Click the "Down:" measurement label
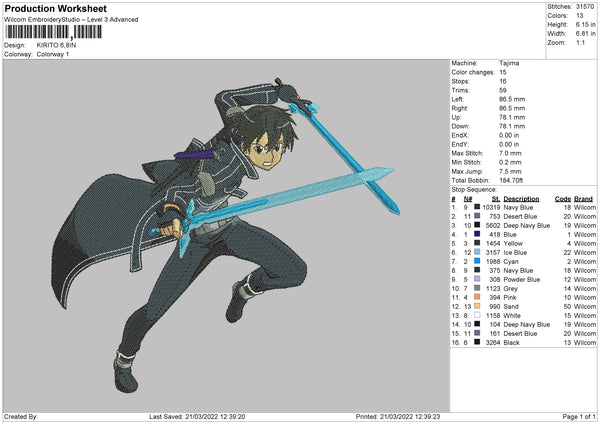The image size is (600, 424). point(460,126)
